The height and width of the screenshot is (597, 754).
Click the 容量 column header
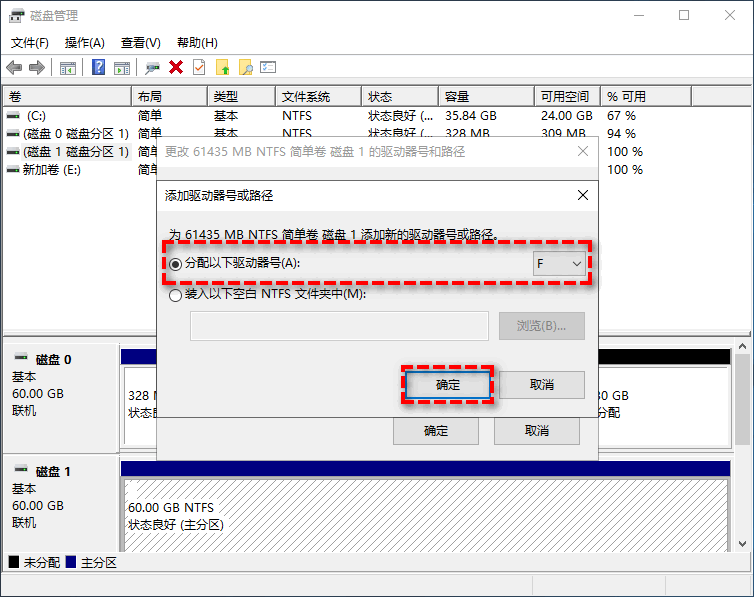coord(457,97)
